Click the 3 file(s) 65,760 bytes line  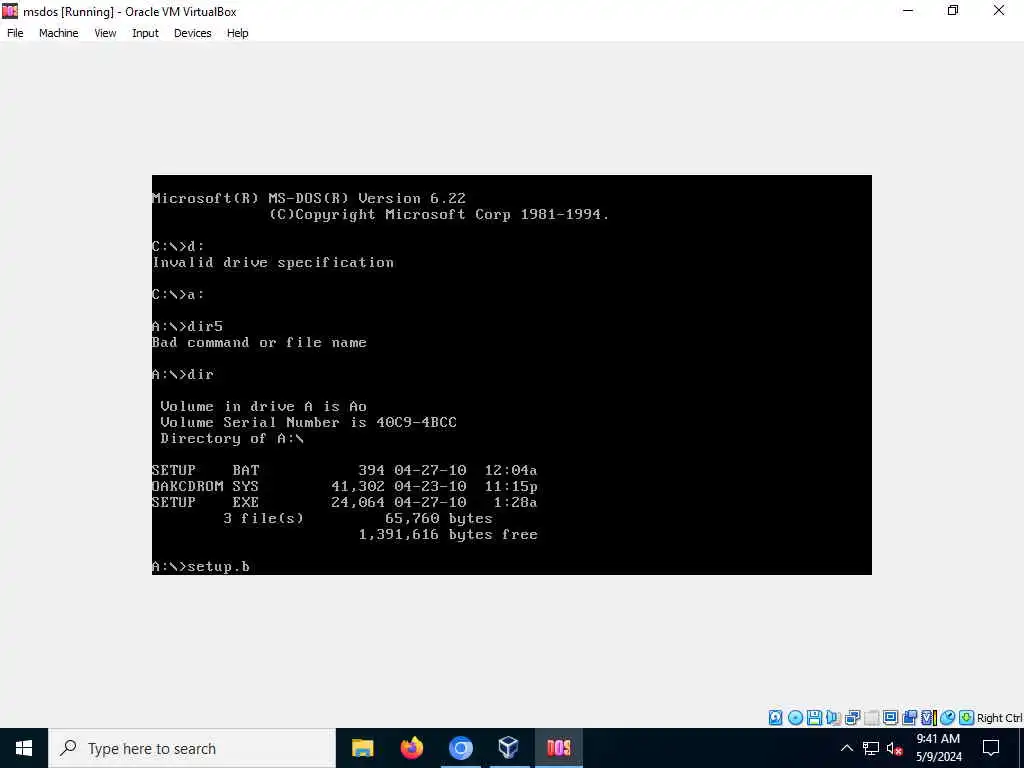coord(358,519)
